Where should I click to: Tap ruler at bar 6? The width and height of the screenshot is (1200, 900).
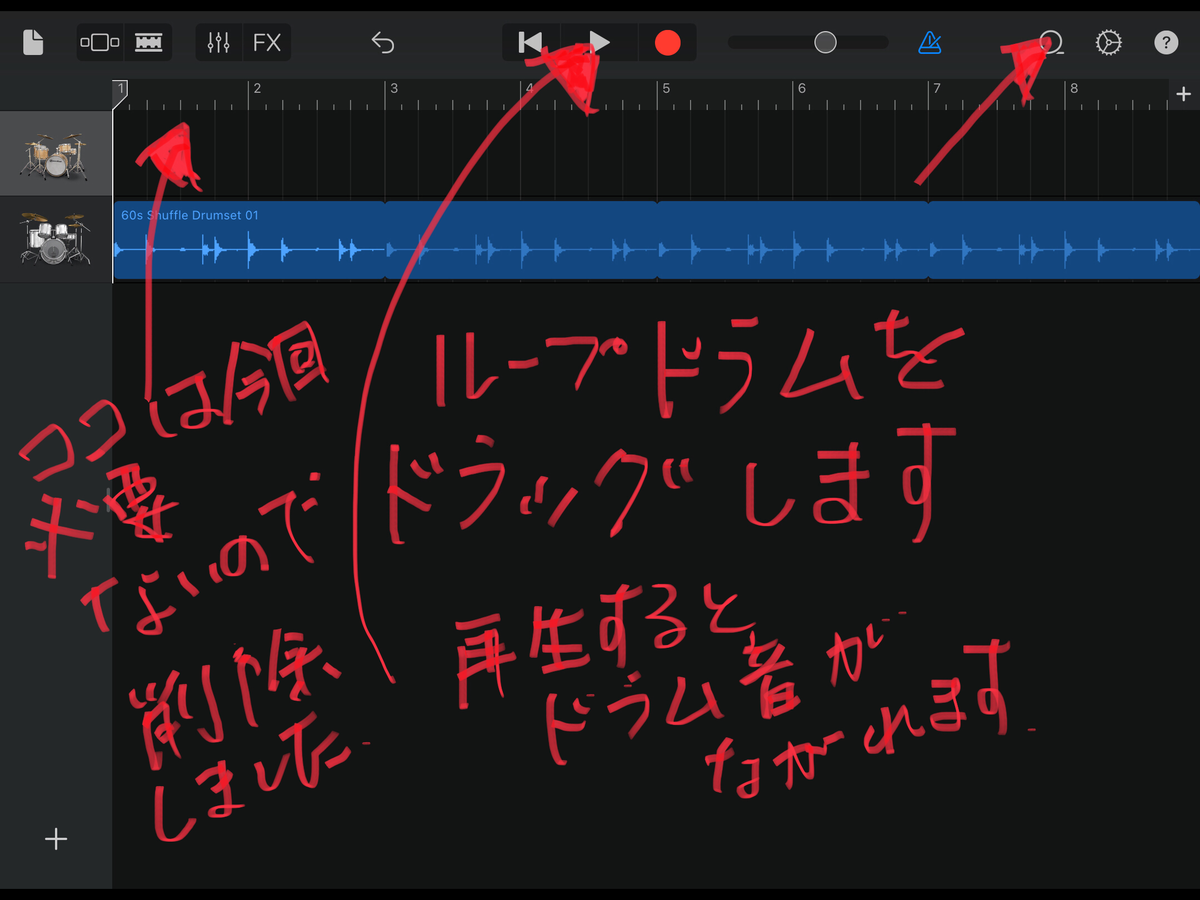[x=801, y=89]
